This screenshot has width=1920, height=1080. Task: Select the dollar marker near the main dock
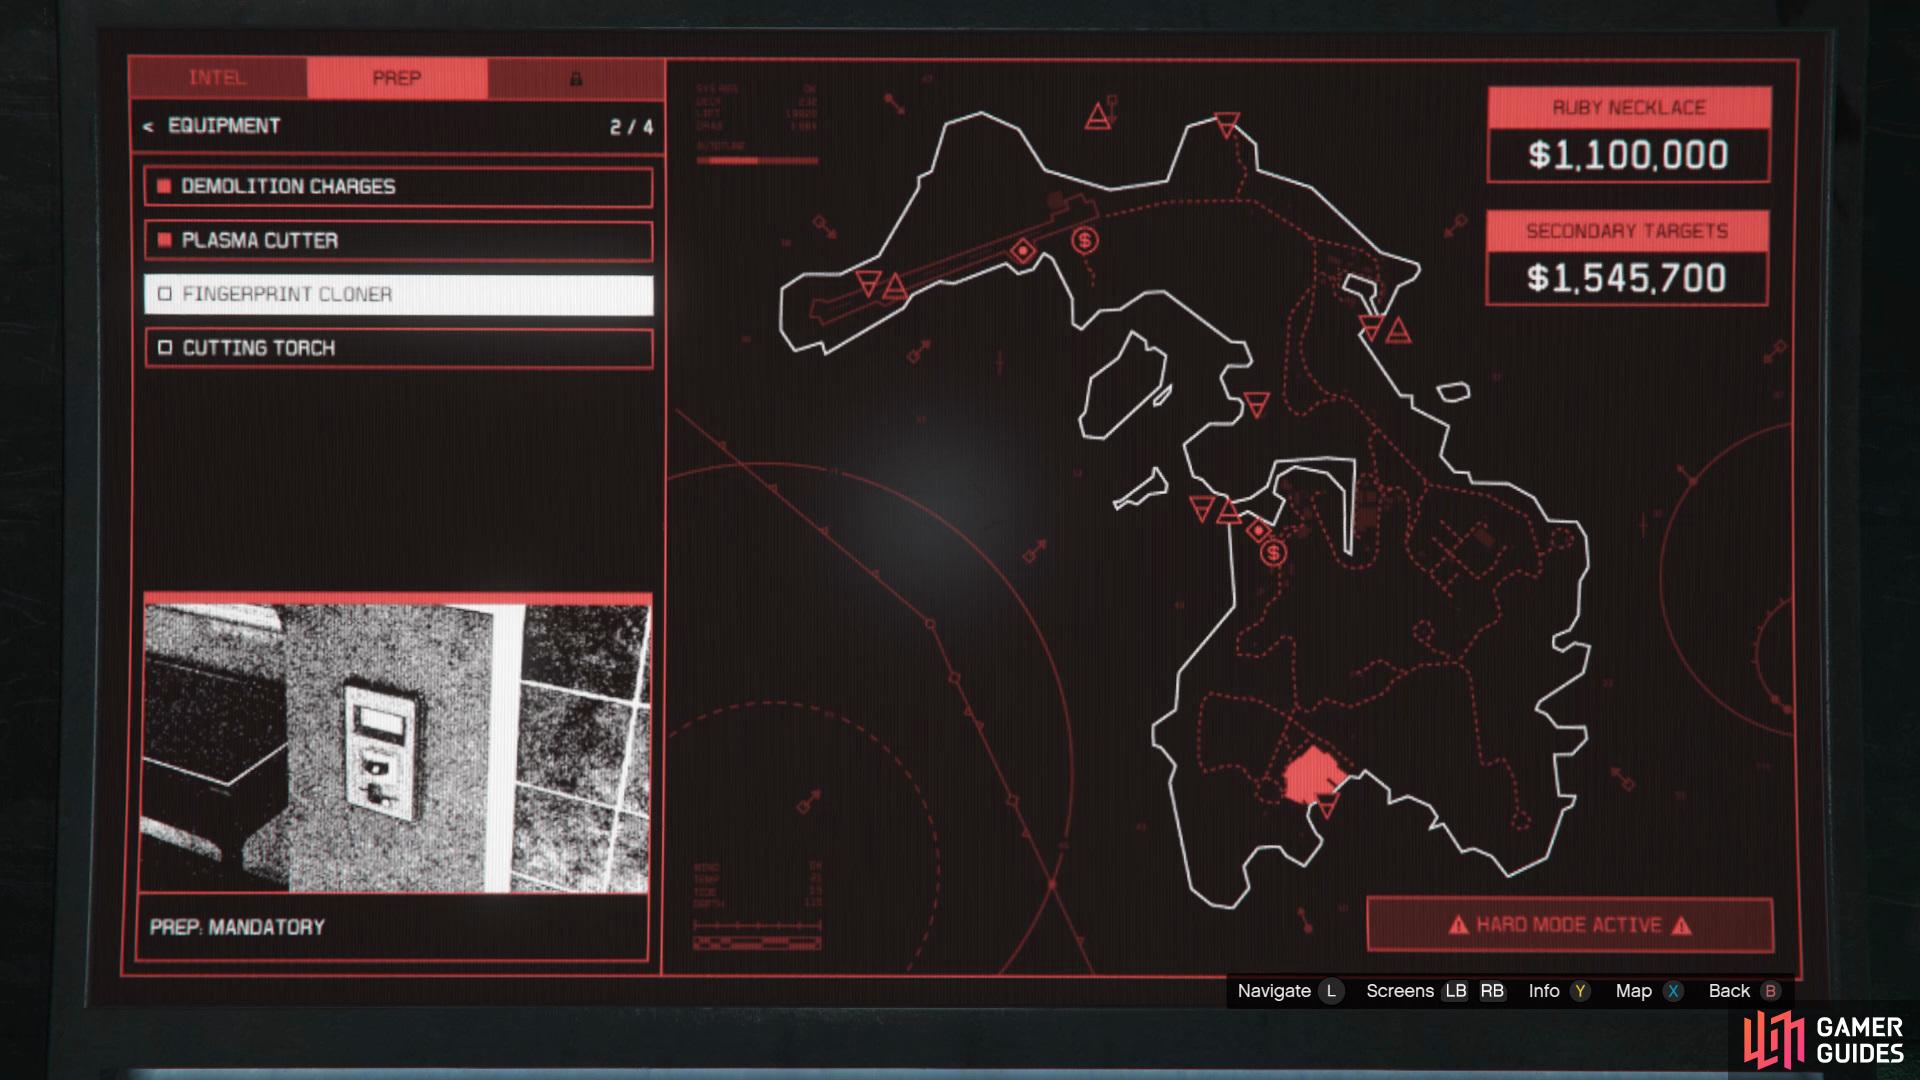click(1273, 552)
